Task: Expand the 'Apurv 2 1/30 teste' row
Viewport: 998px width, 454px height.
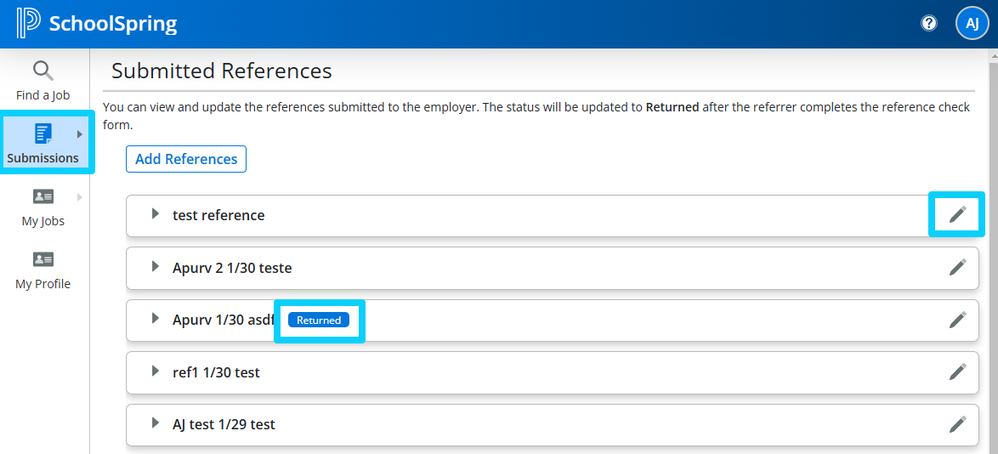Action: click(x=155, y=267)
